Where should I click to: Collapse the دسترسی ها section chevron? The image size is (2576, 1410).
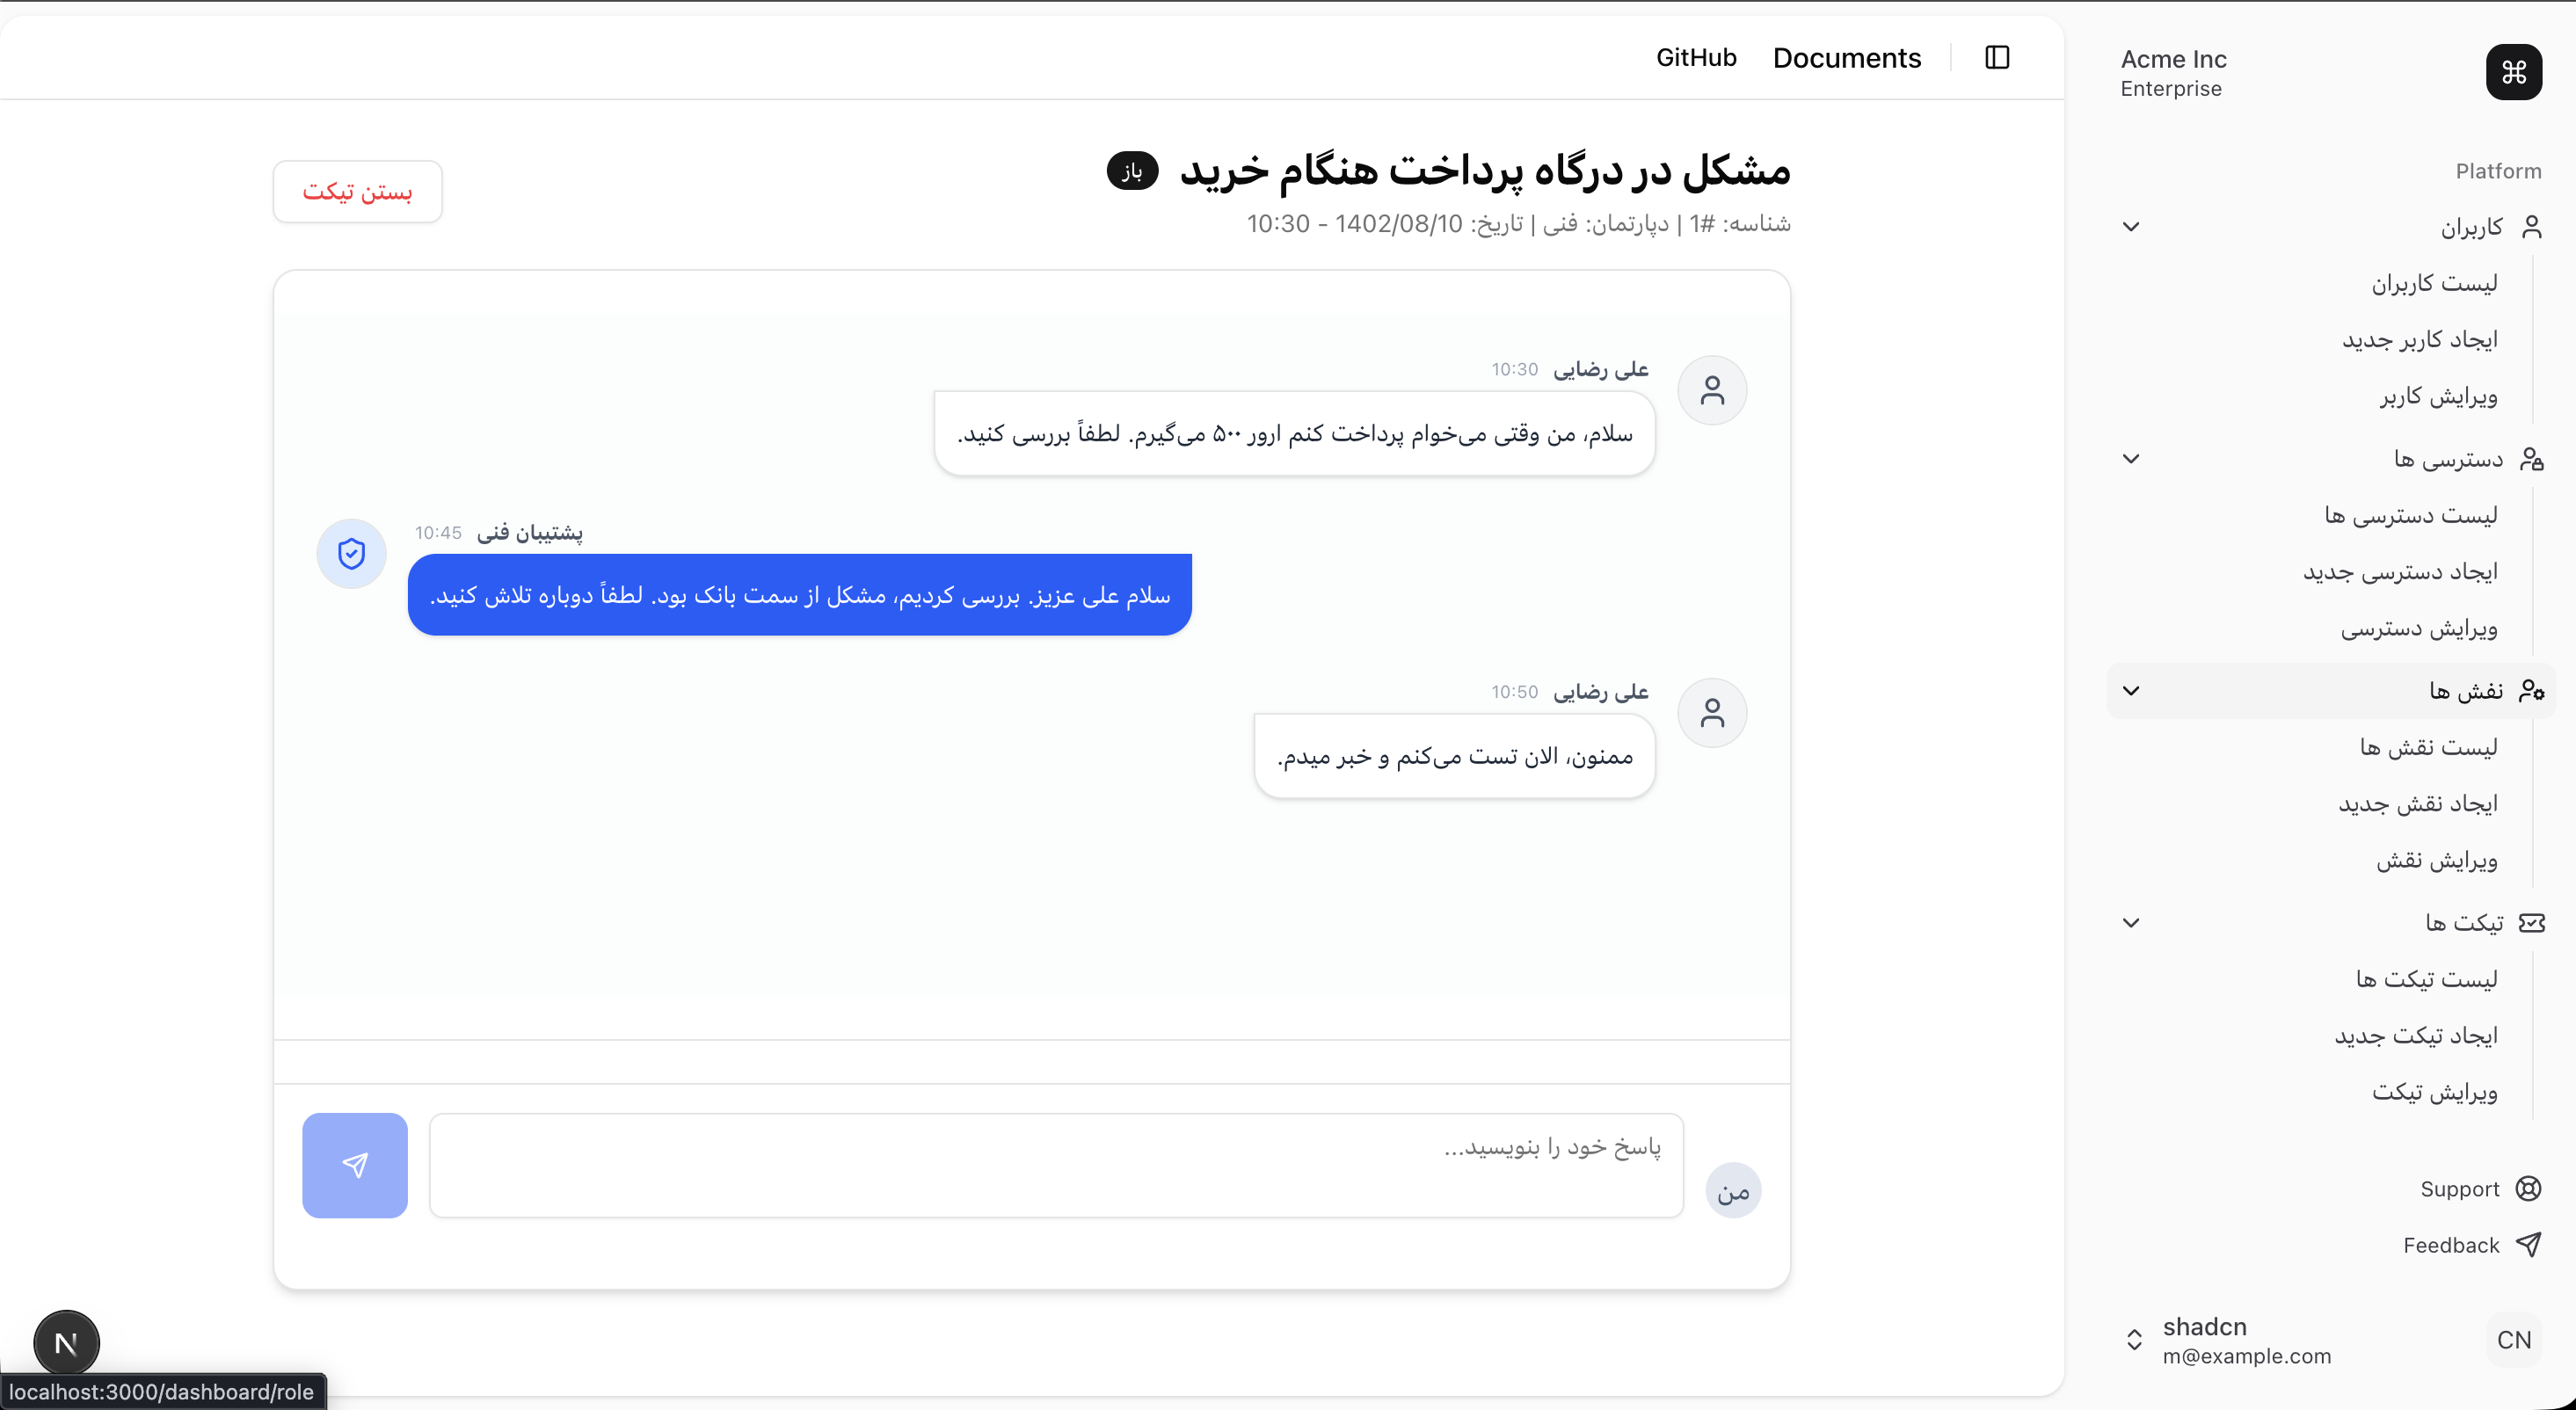pyautogui.click(x=2131, y=459)
